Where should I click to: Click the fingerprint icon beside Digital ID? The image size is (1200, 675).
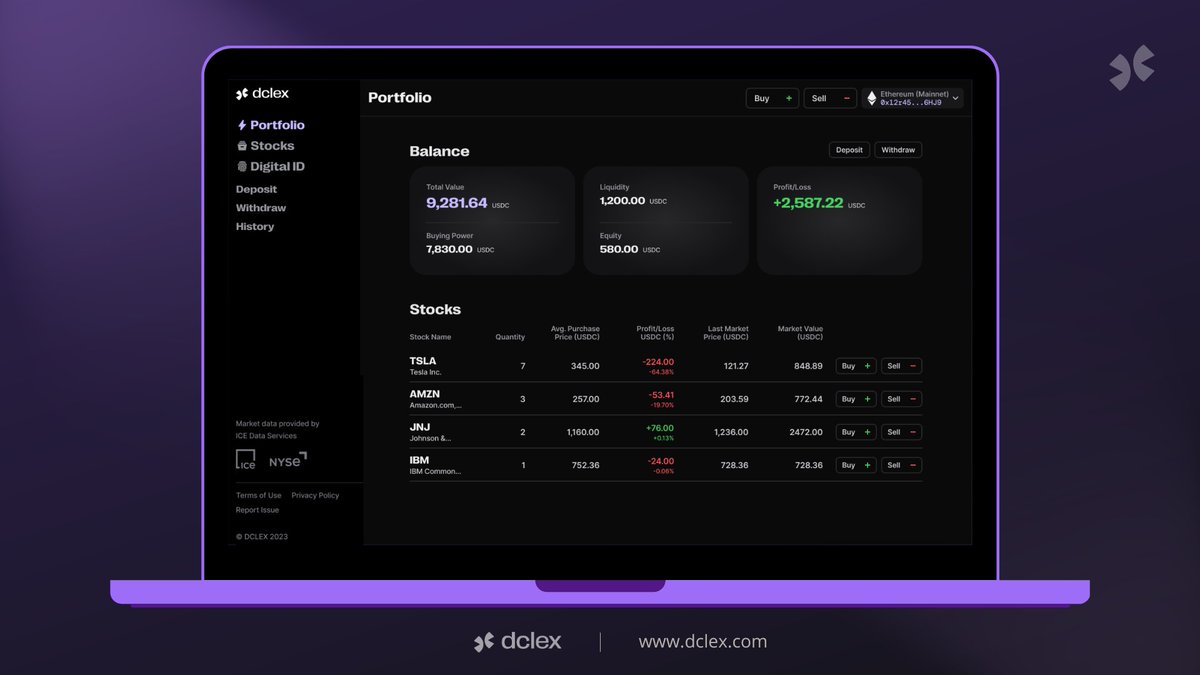pos(242,167)
